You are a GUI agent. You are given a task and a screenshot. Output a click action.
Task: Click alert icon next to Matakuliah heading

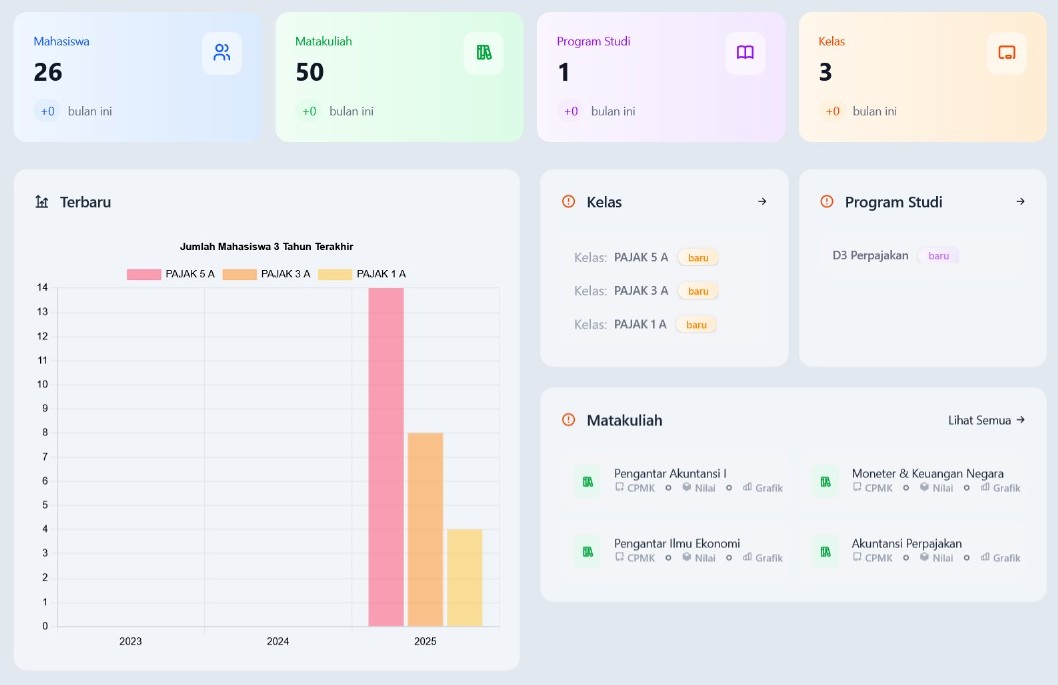click(569, 420)
